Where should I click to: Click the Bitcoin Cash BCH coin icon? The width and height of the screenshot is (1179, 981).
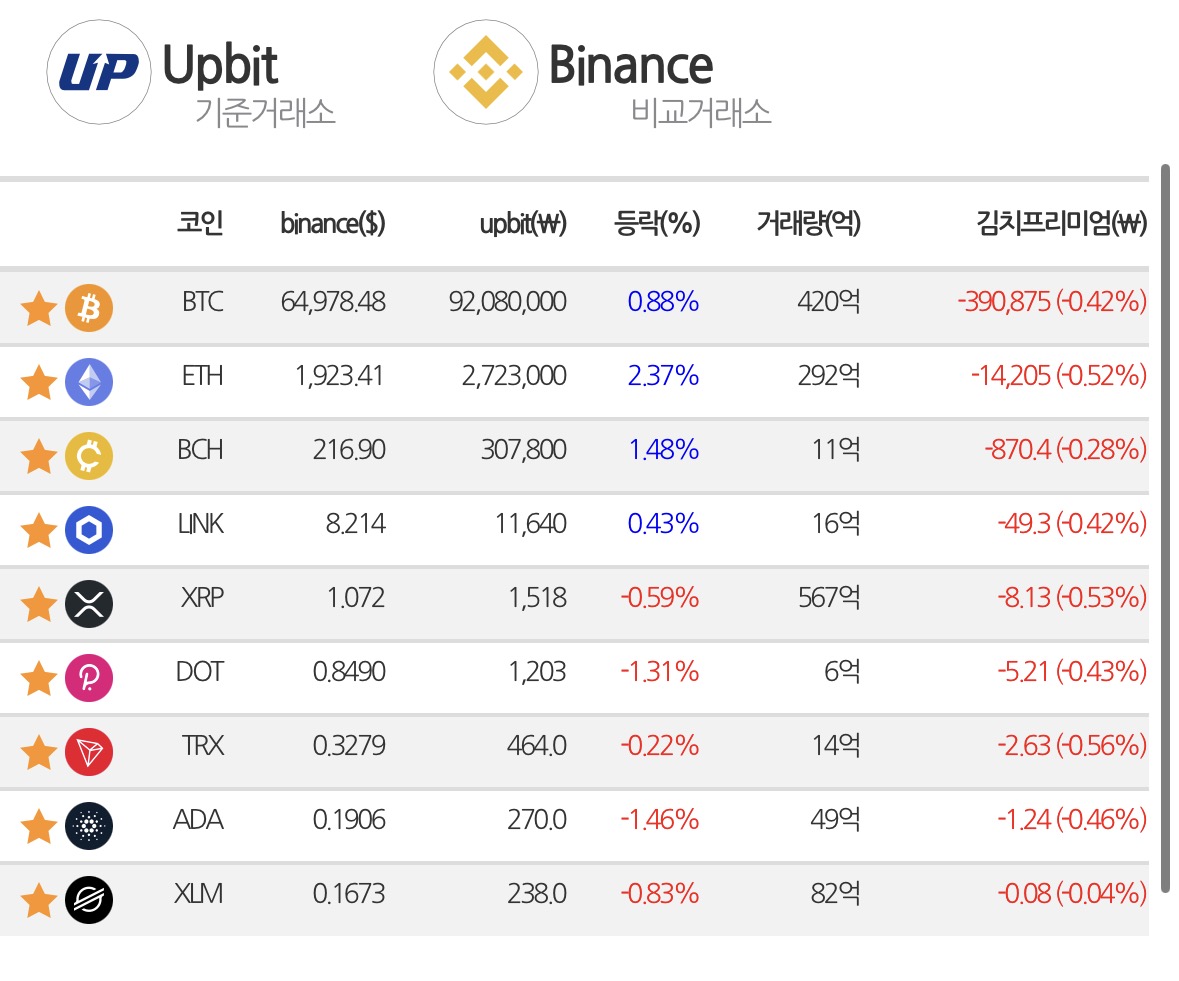pos(89,456)
